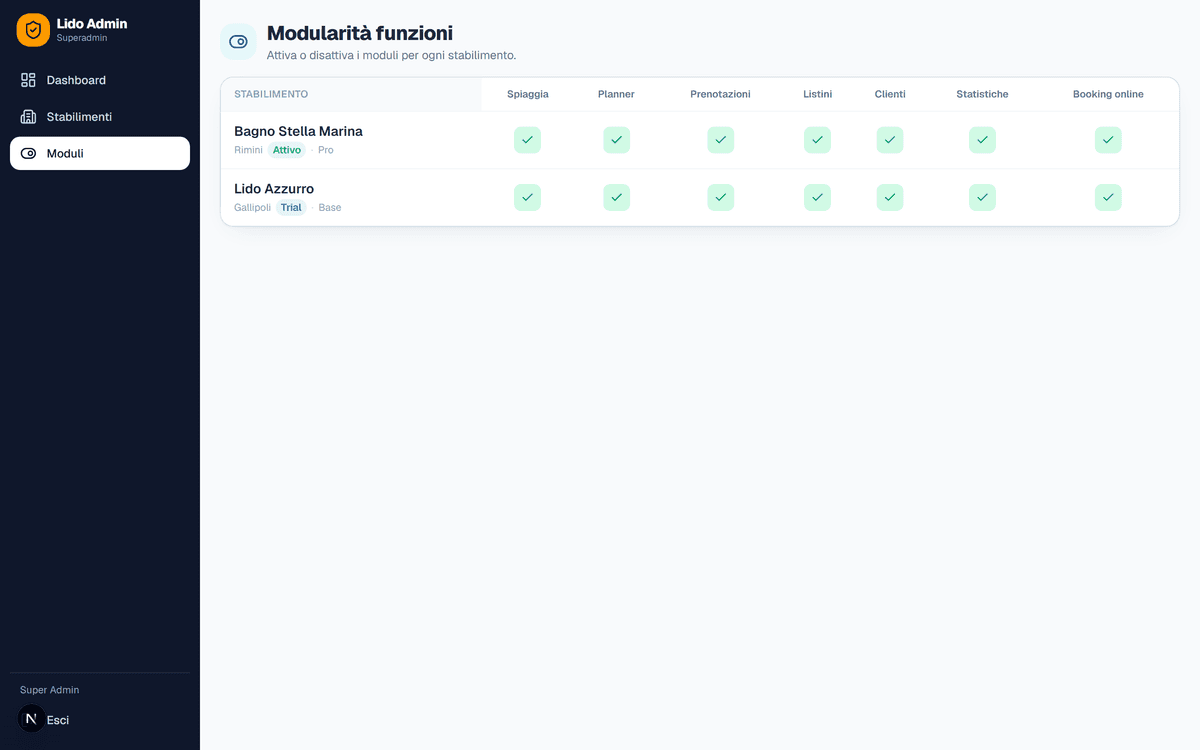Viewport: 1200px width, 750px height.
Task: Click the Clienti column header
Action: [x=890, y=94]
